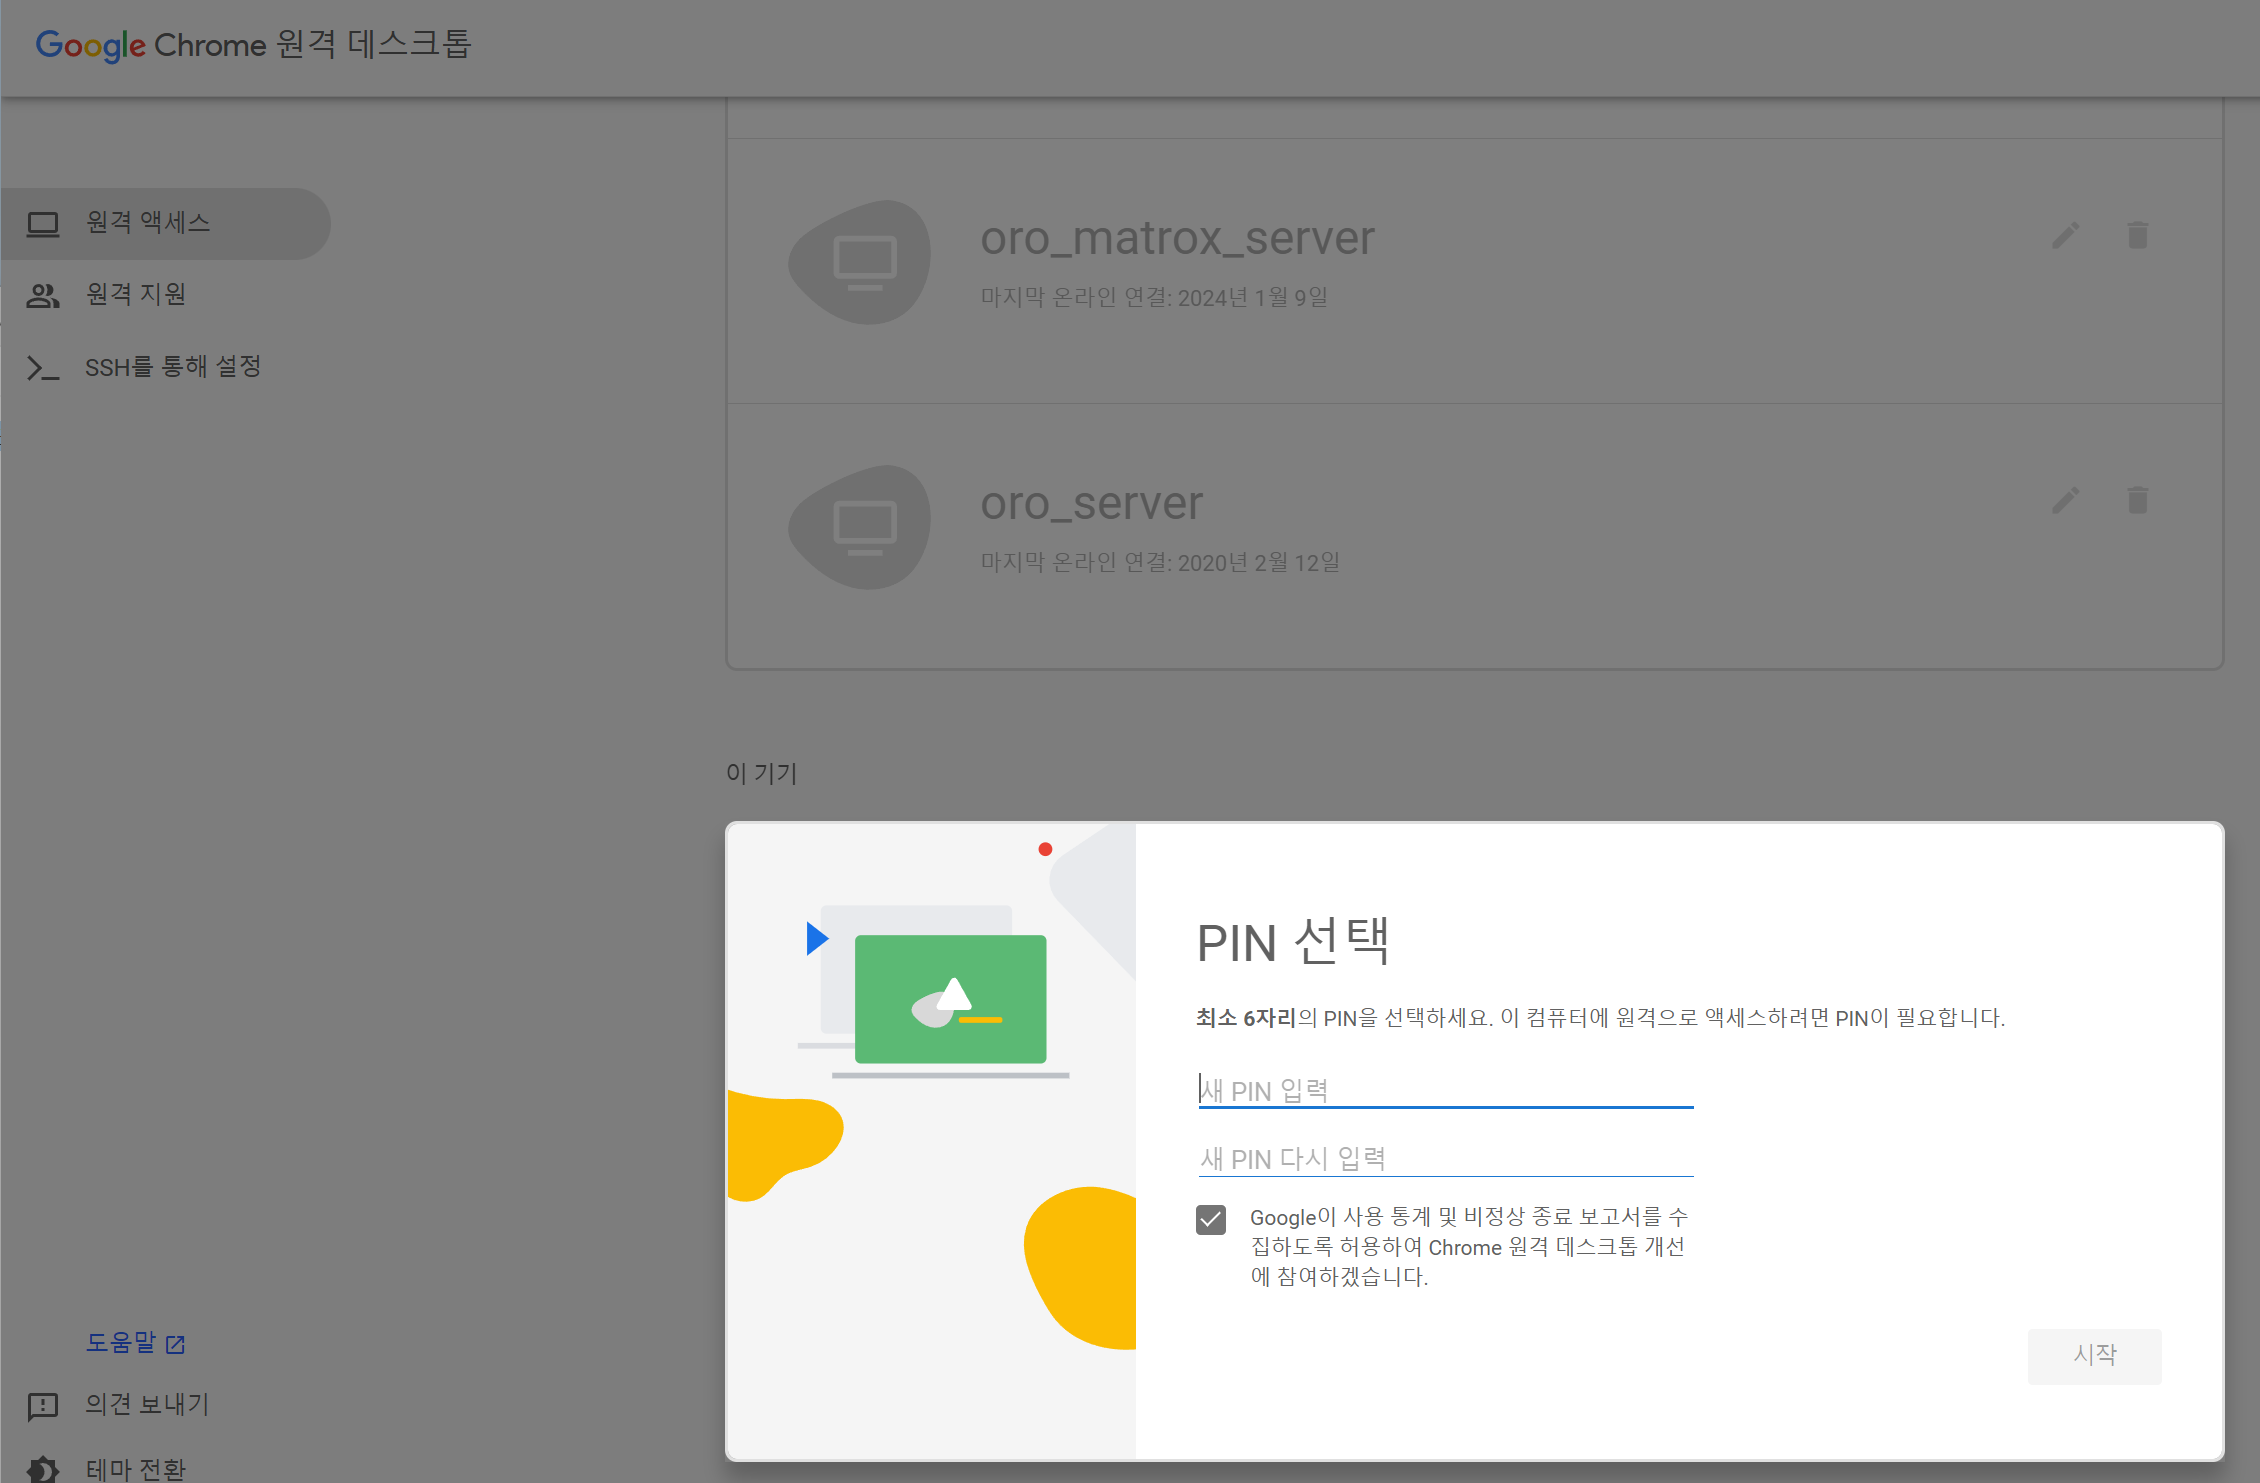Click the PIN 선택 heading
The width and height of the screenshot is (2260, 1483).
point(1293,942)
